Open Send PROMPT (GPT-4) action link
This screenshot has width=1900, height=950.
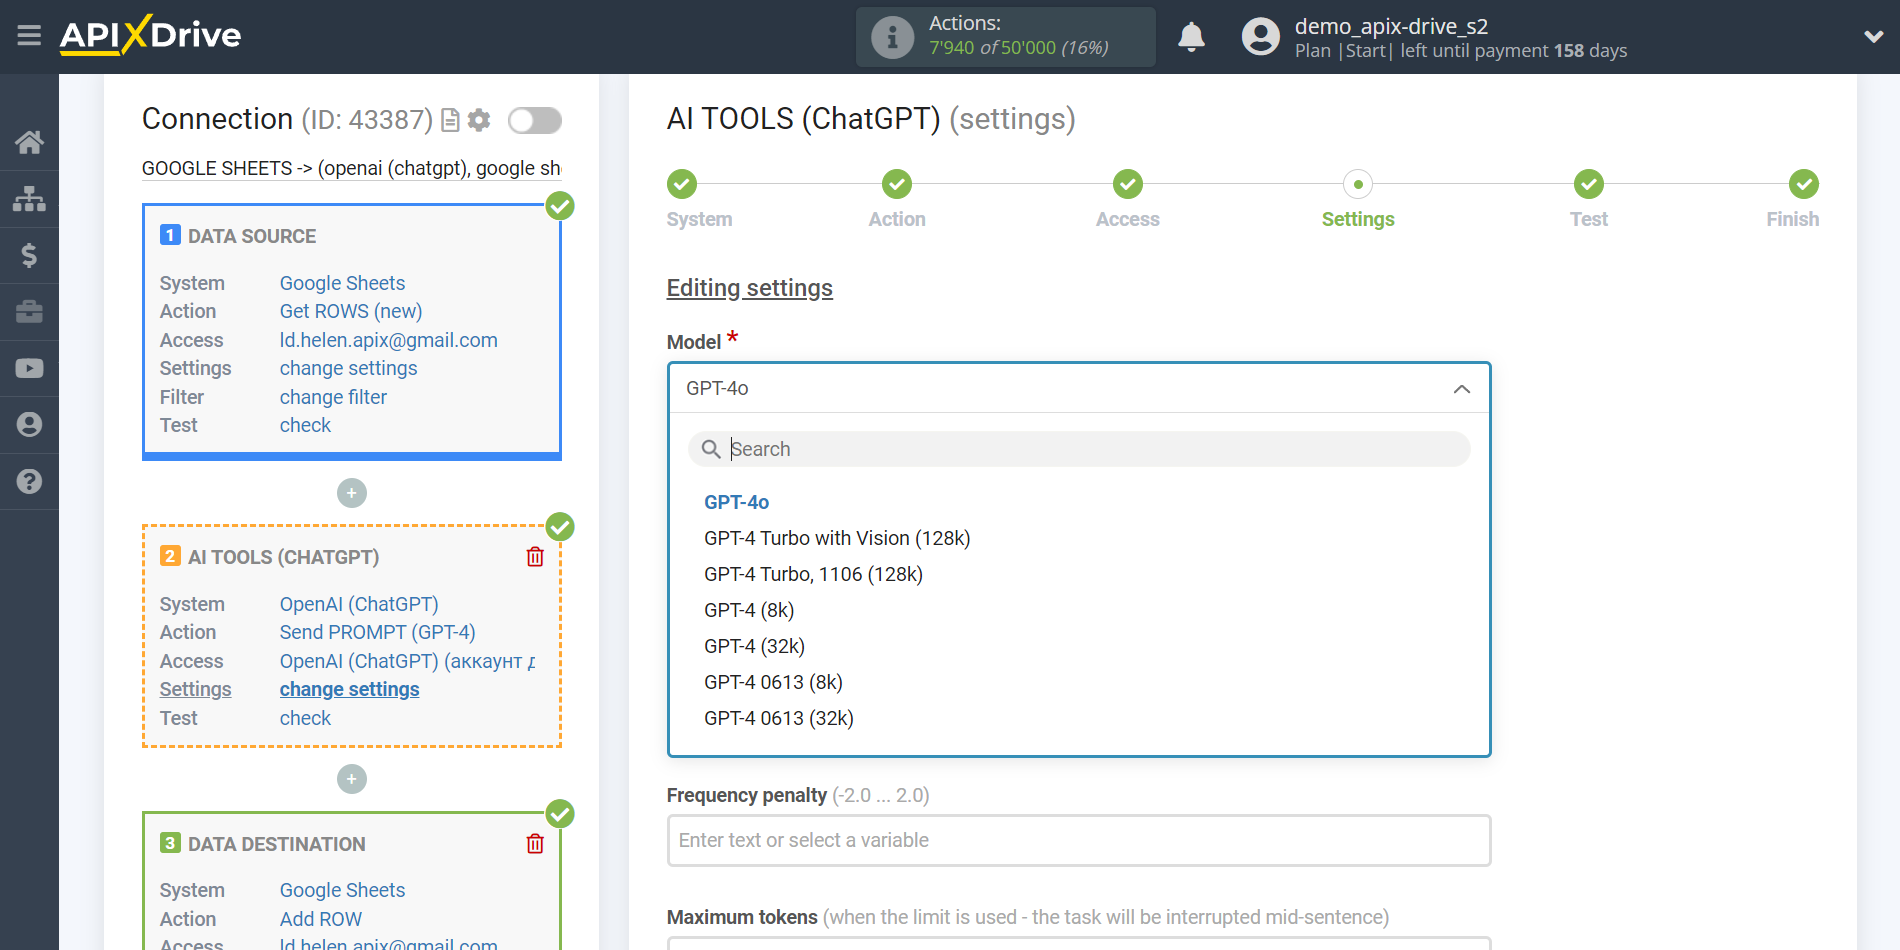(x=377, y=632)
